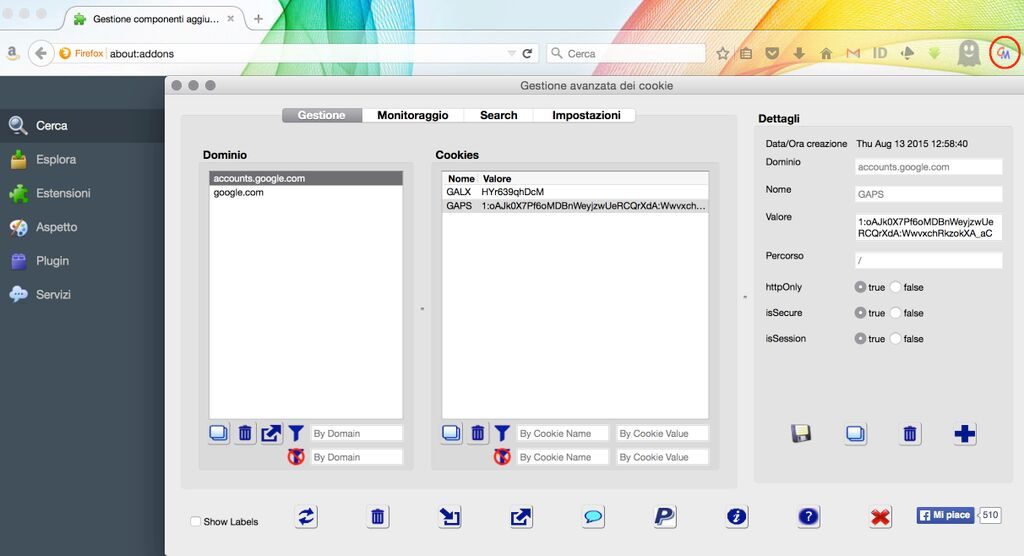1024x556 pixels.
Task: Click the Facebook Mi piace button
Action: (945, 515)
